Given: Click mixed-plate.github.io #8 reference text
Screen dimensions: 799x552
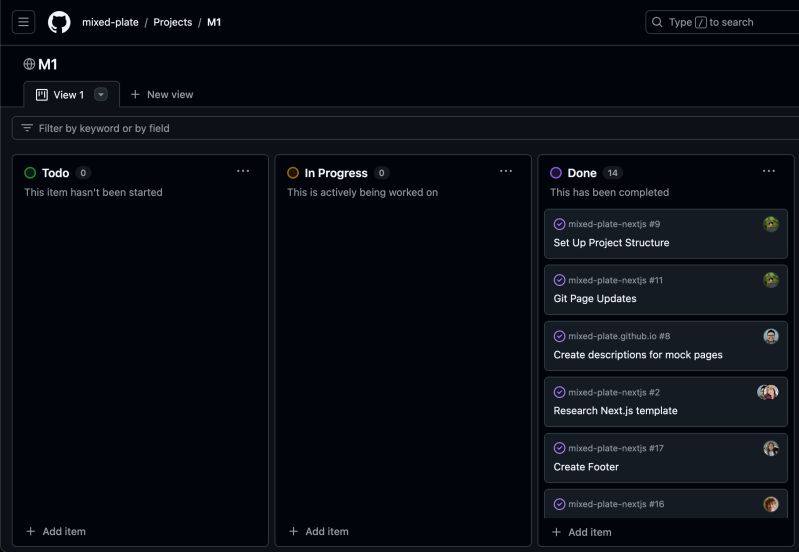Looking at the screenshot, I should (619, 336).
